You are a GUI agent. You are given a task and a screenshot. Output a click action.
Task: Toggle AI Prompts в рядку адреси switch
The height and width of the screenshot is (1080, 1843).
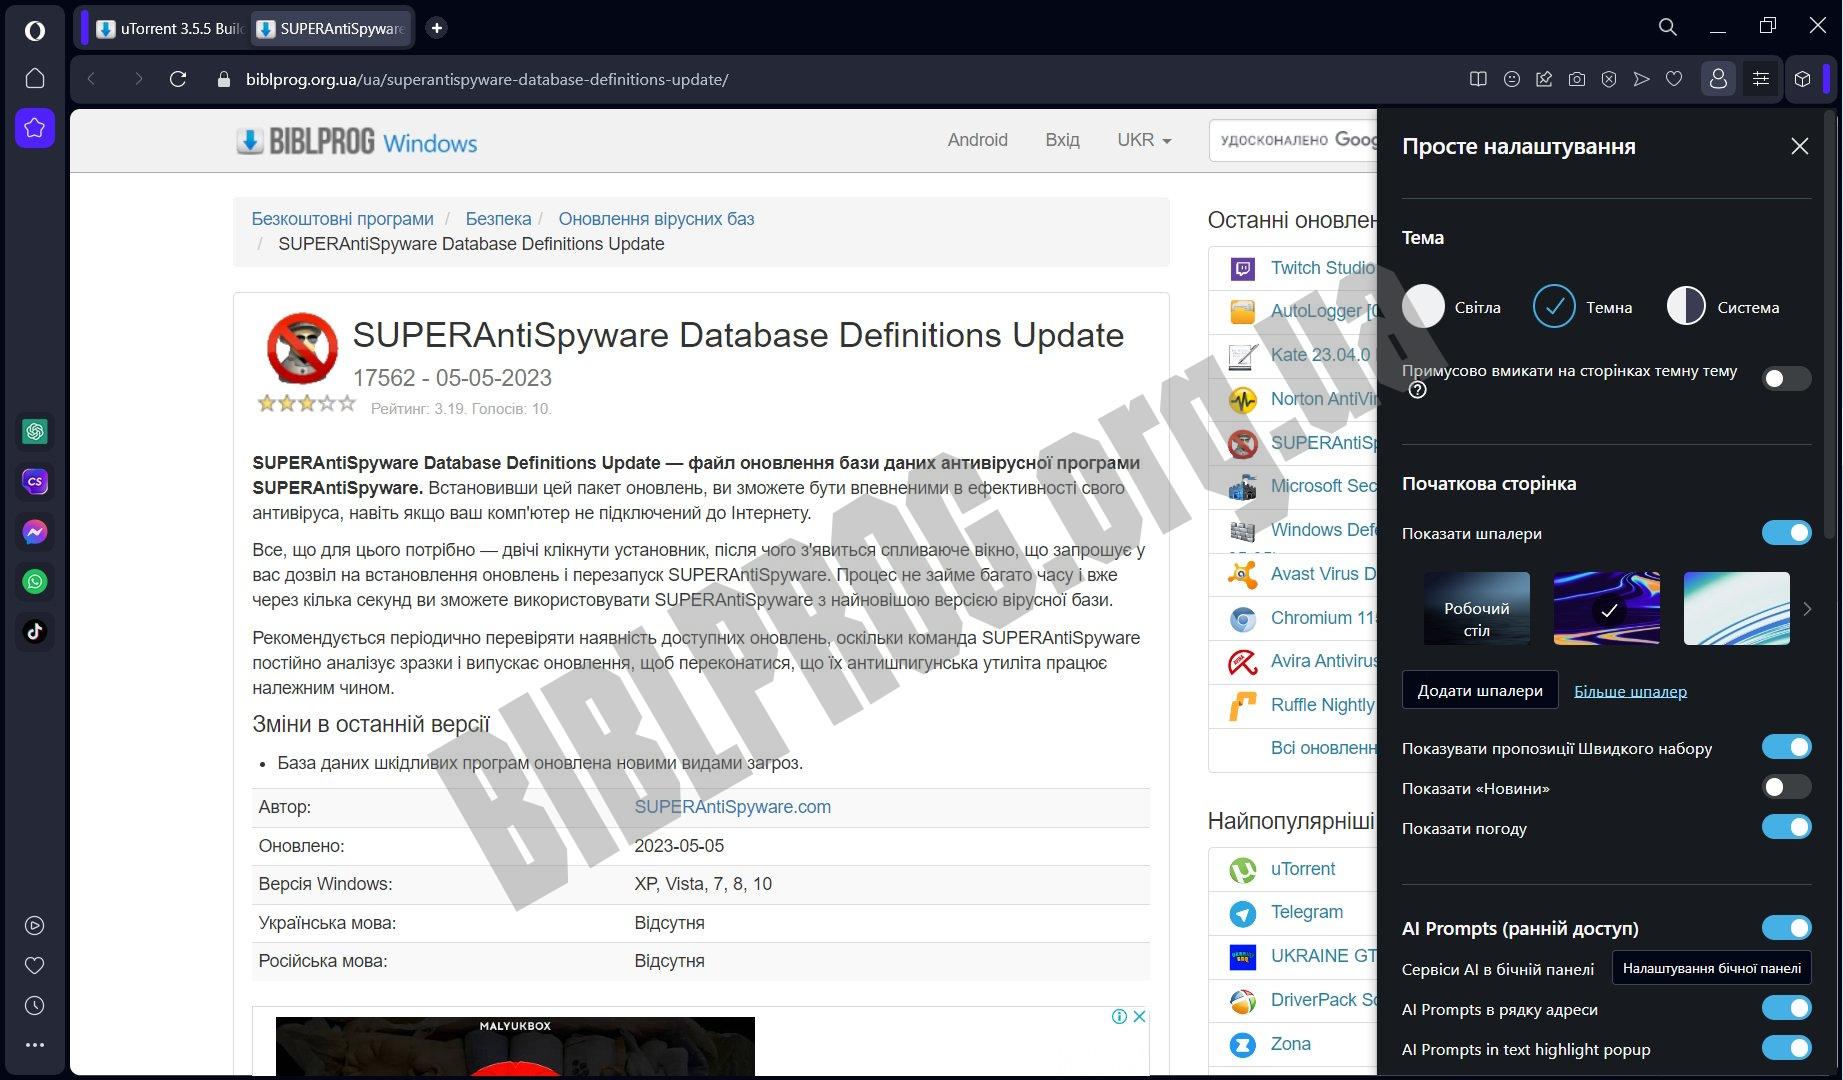pos(1786,1008)
